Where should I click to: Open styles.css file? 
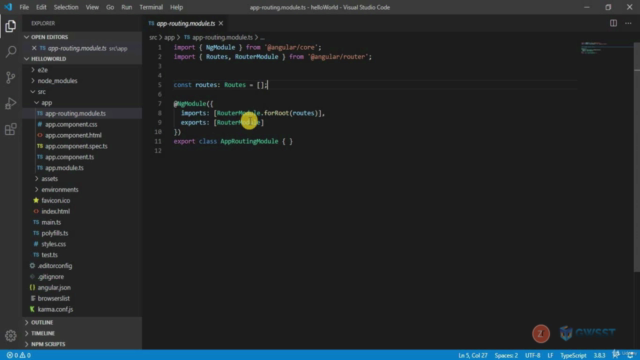click(x=82, y=244)
